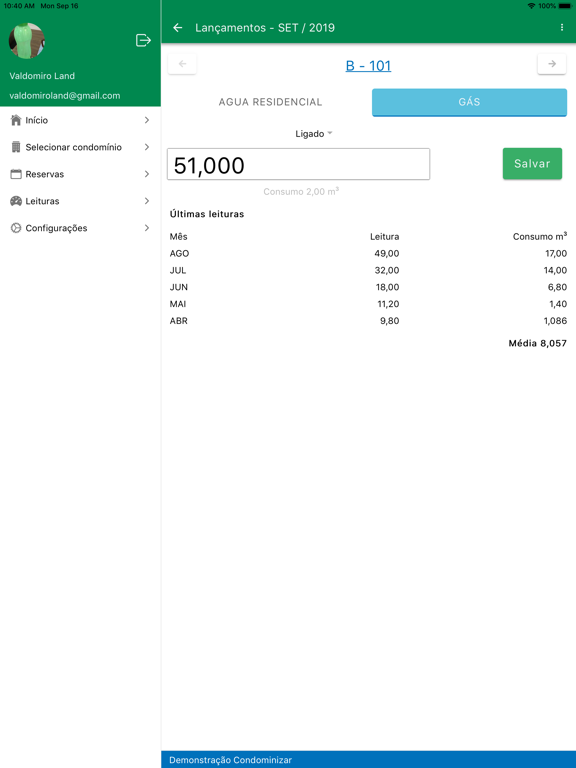Open the three-dot overflow menu
This screenshot has height=768, width=576.
(561, 28)
